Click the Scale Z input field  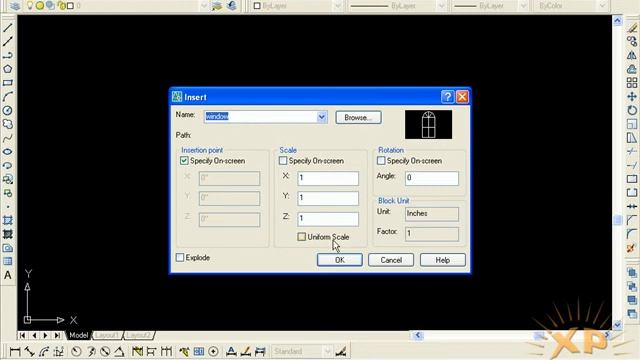tap(328, 219)
